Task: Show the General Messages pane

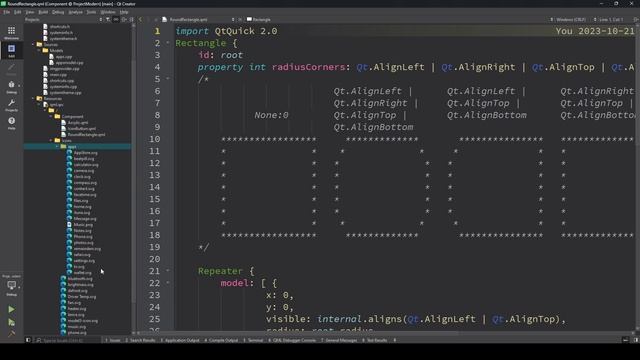Action: [x=339, y=340]
